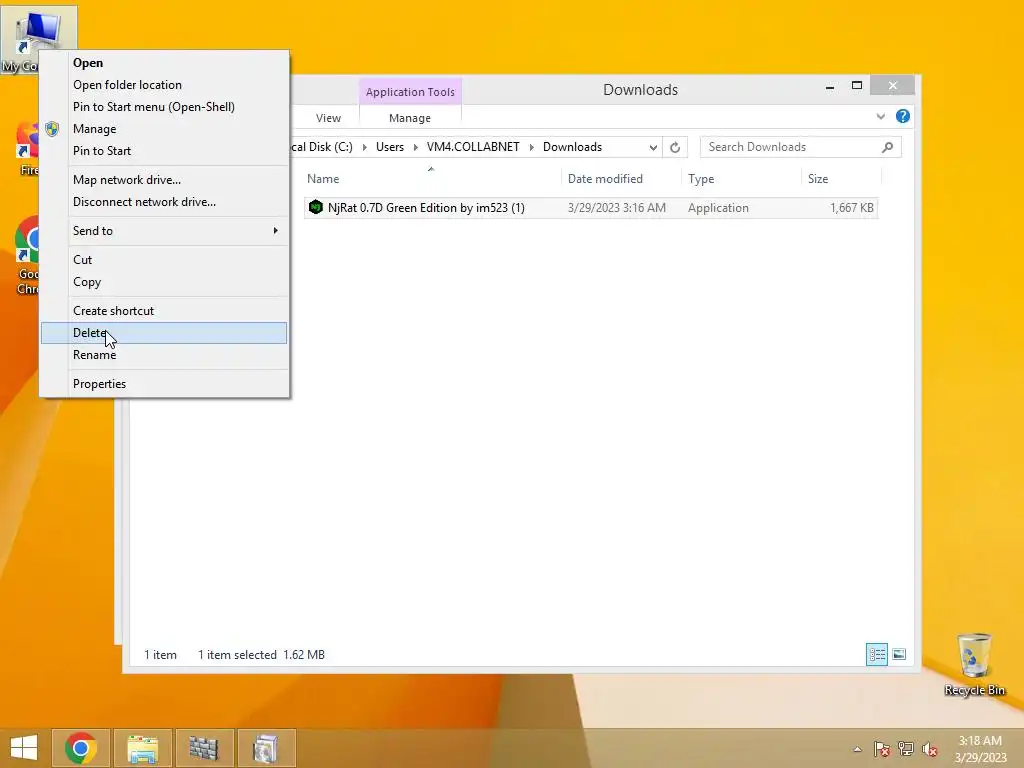Click the shield icon next to Manage
The image size is (1024, 768).
pos(52,129)
